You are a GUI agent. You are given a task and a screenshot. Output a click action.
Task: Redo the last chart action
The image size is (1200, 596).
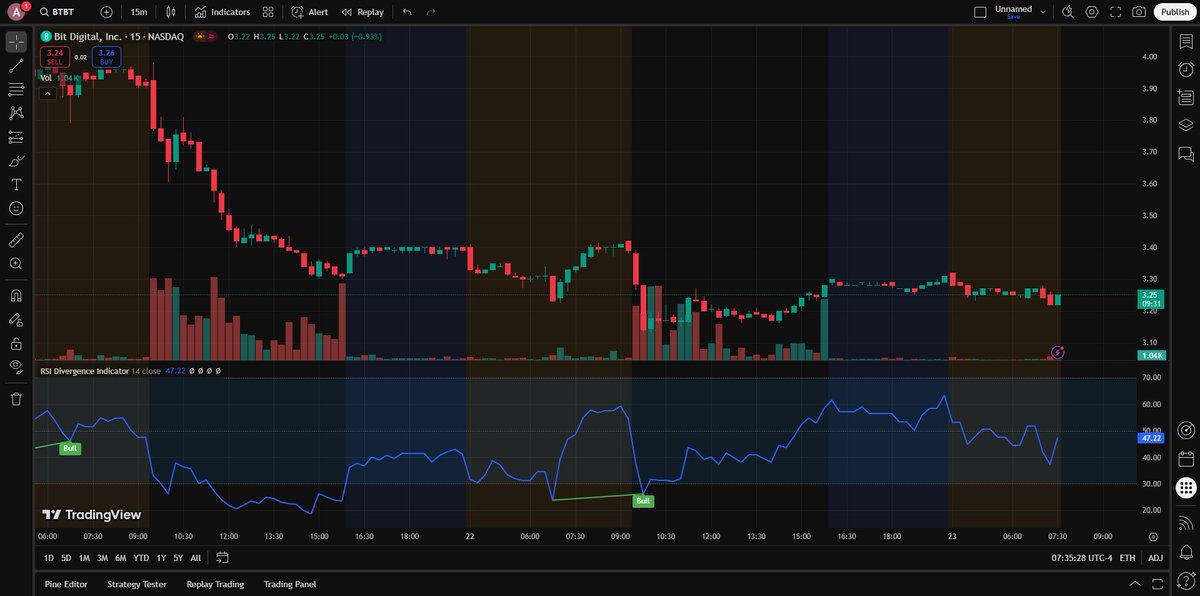[x=431, y=12]
